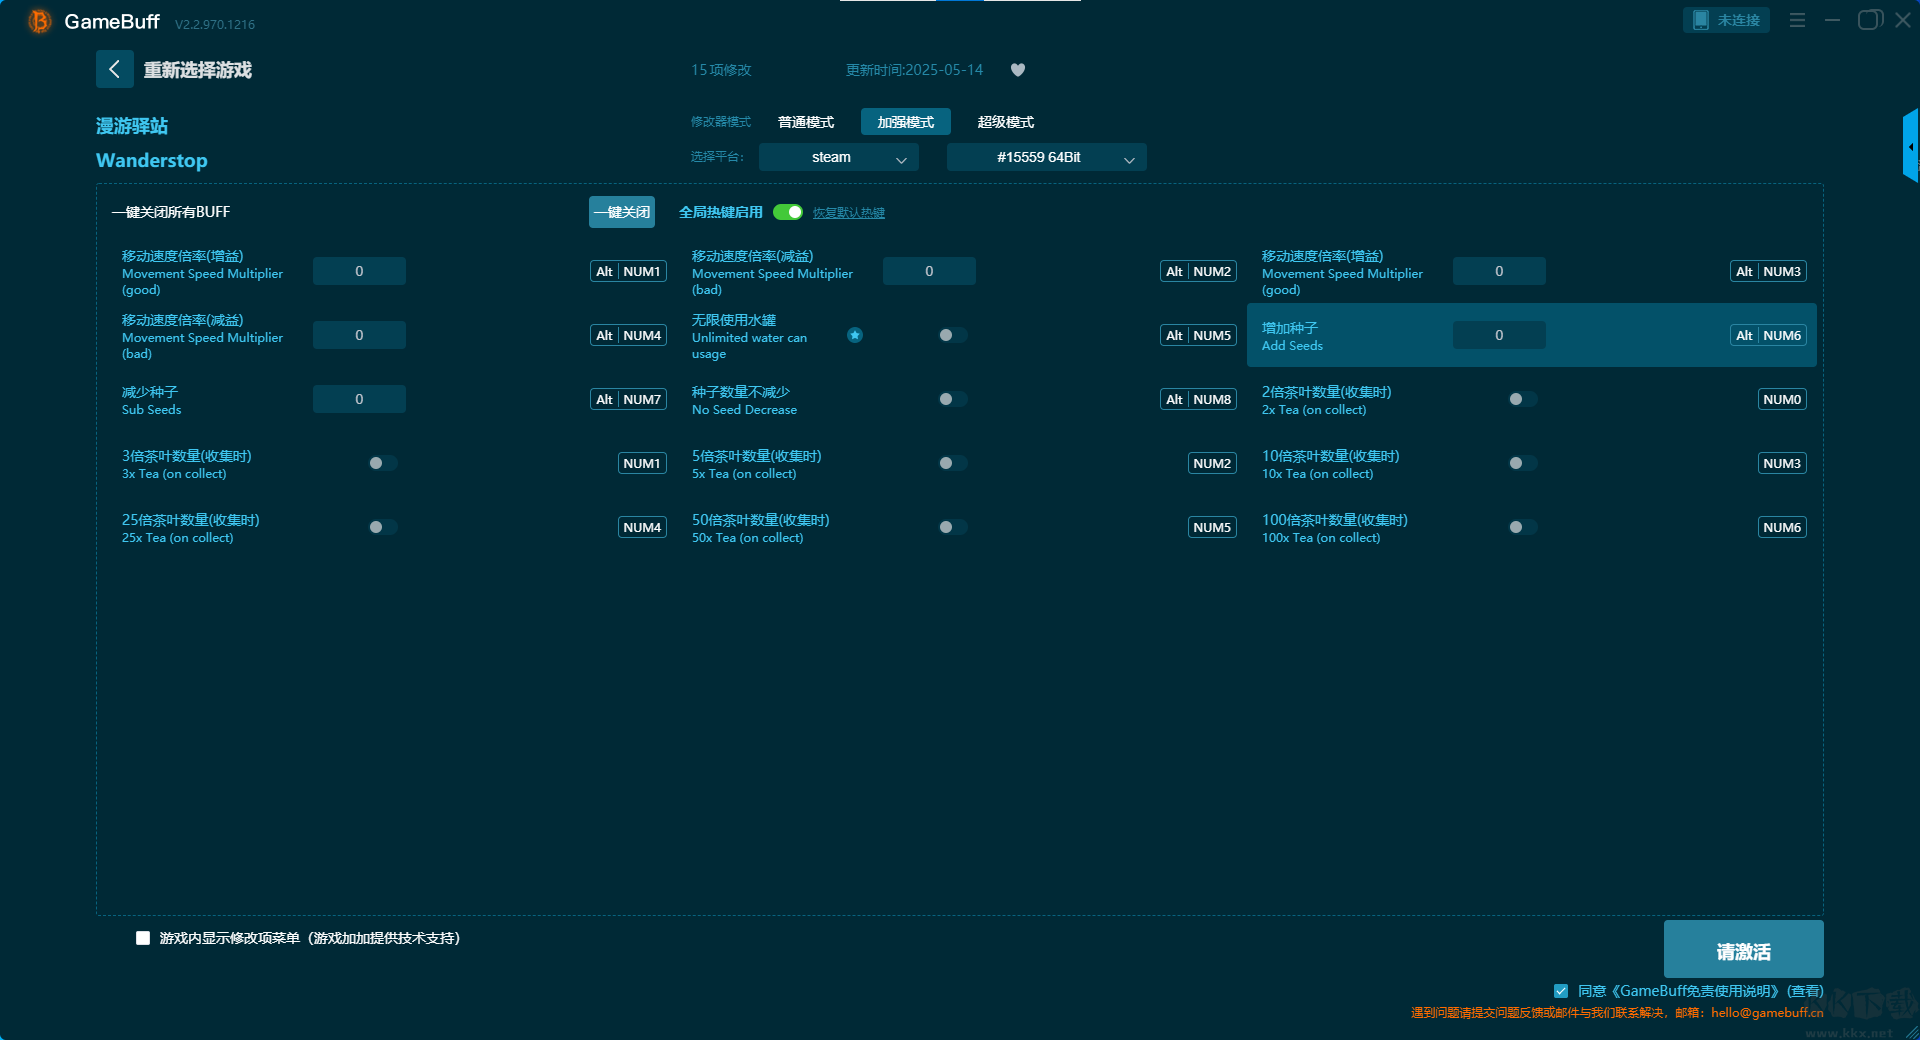Open the hamburger menu icon
1920x1040 pixels.
(x=1797, y=20)
